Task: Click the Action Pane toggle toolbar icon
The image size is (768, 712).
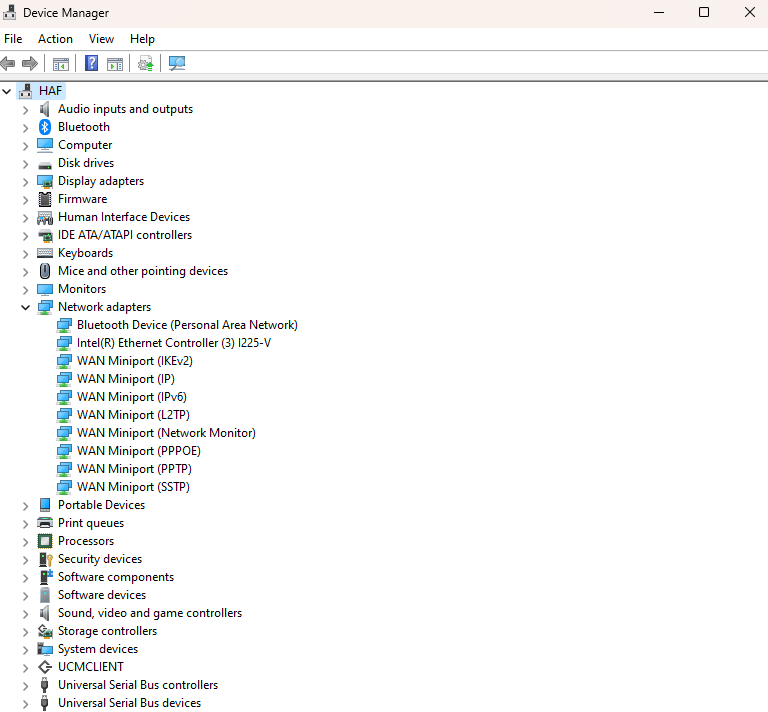Action: 115,64
